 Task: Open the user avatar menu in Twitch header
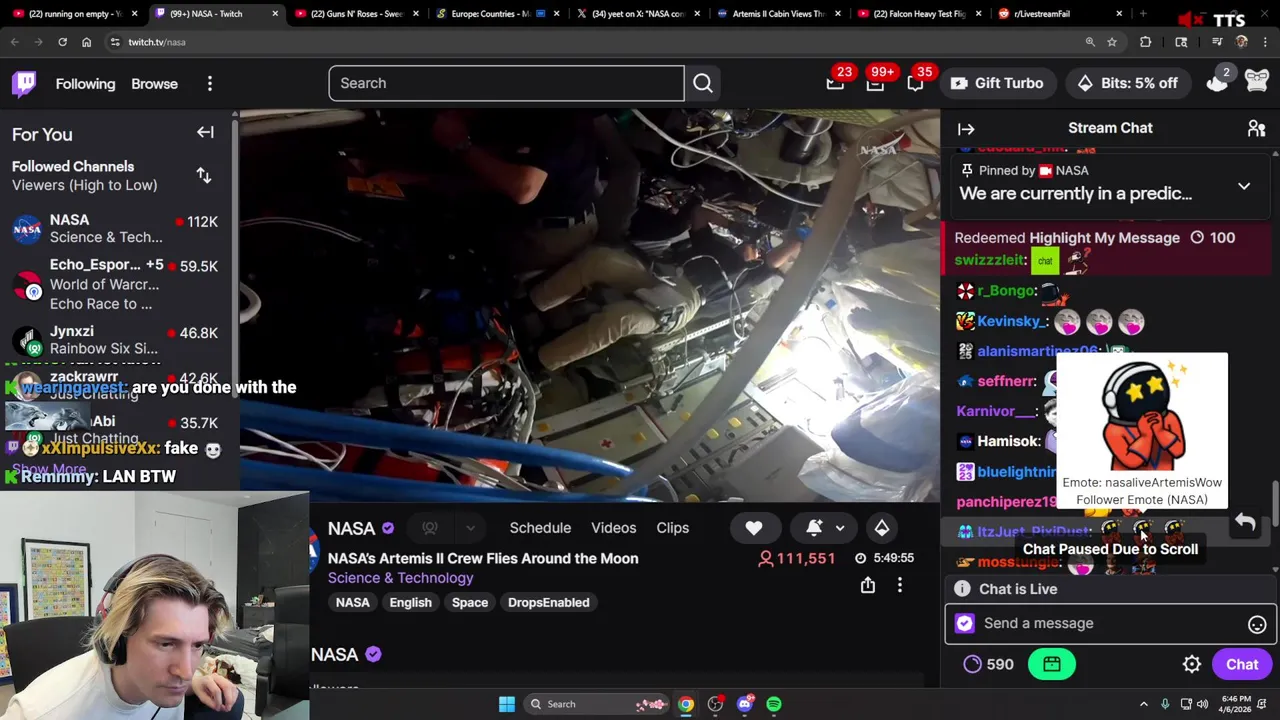pos(1257,83)
